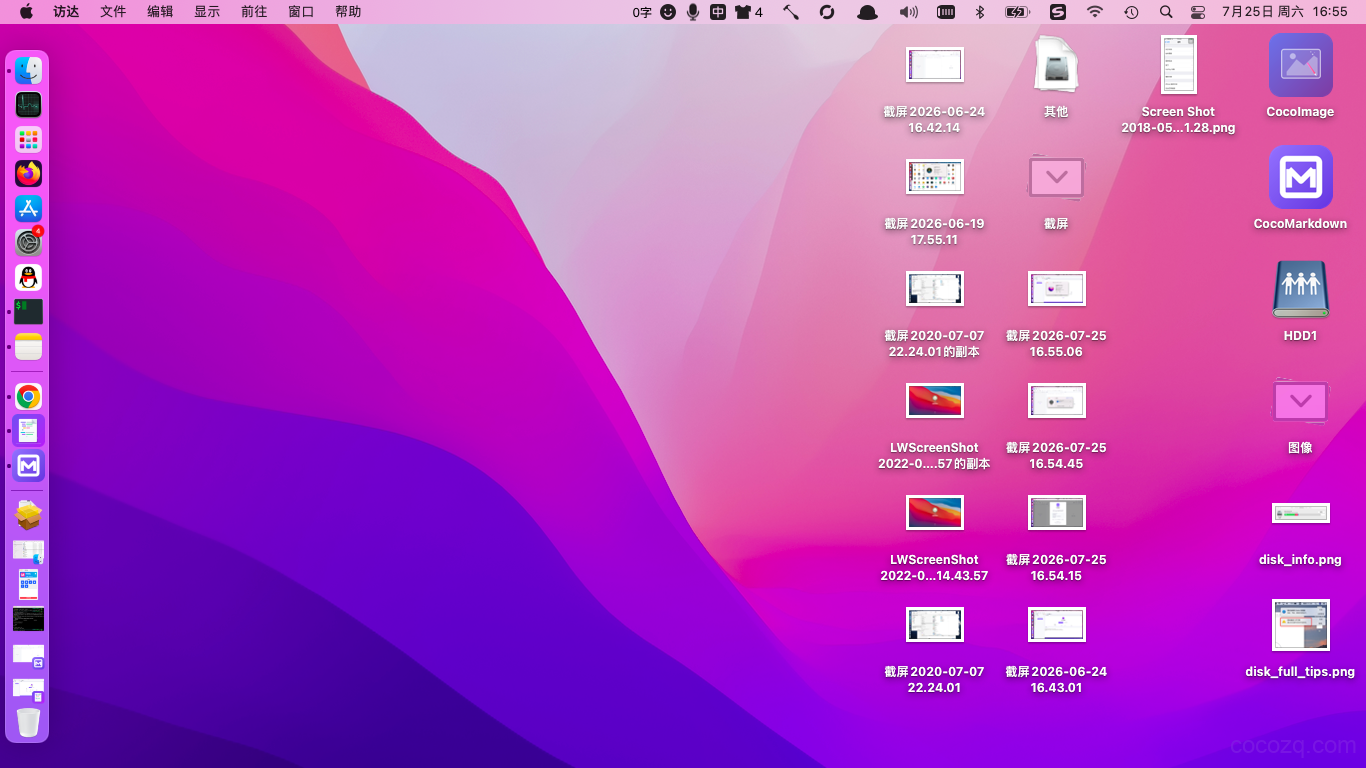
Task: Open the Apple menu
Action: click(26, 12)
